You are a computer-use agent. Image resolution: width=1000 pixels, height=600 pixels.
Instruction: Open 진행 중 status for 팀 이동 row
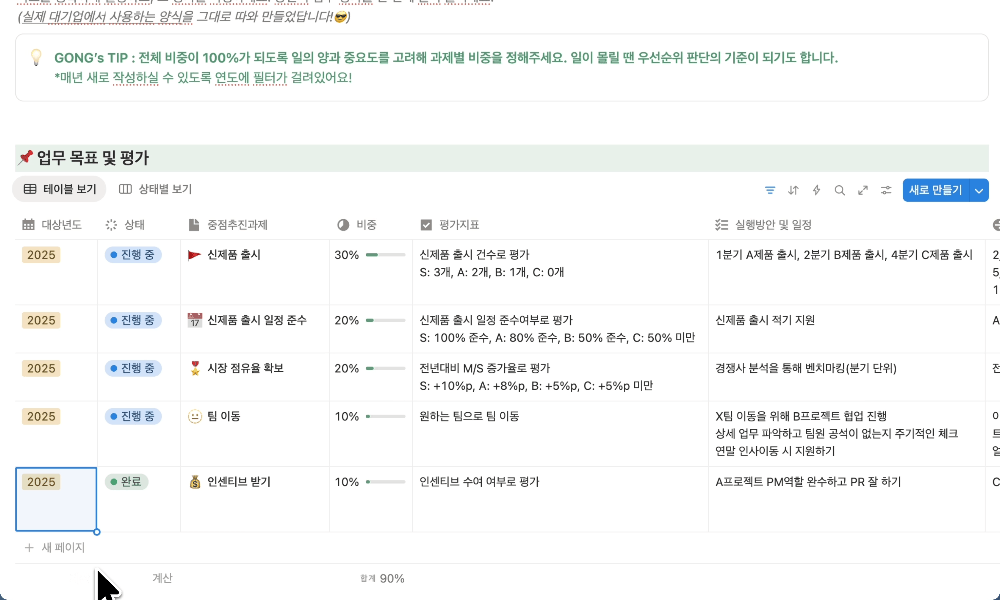134,416
